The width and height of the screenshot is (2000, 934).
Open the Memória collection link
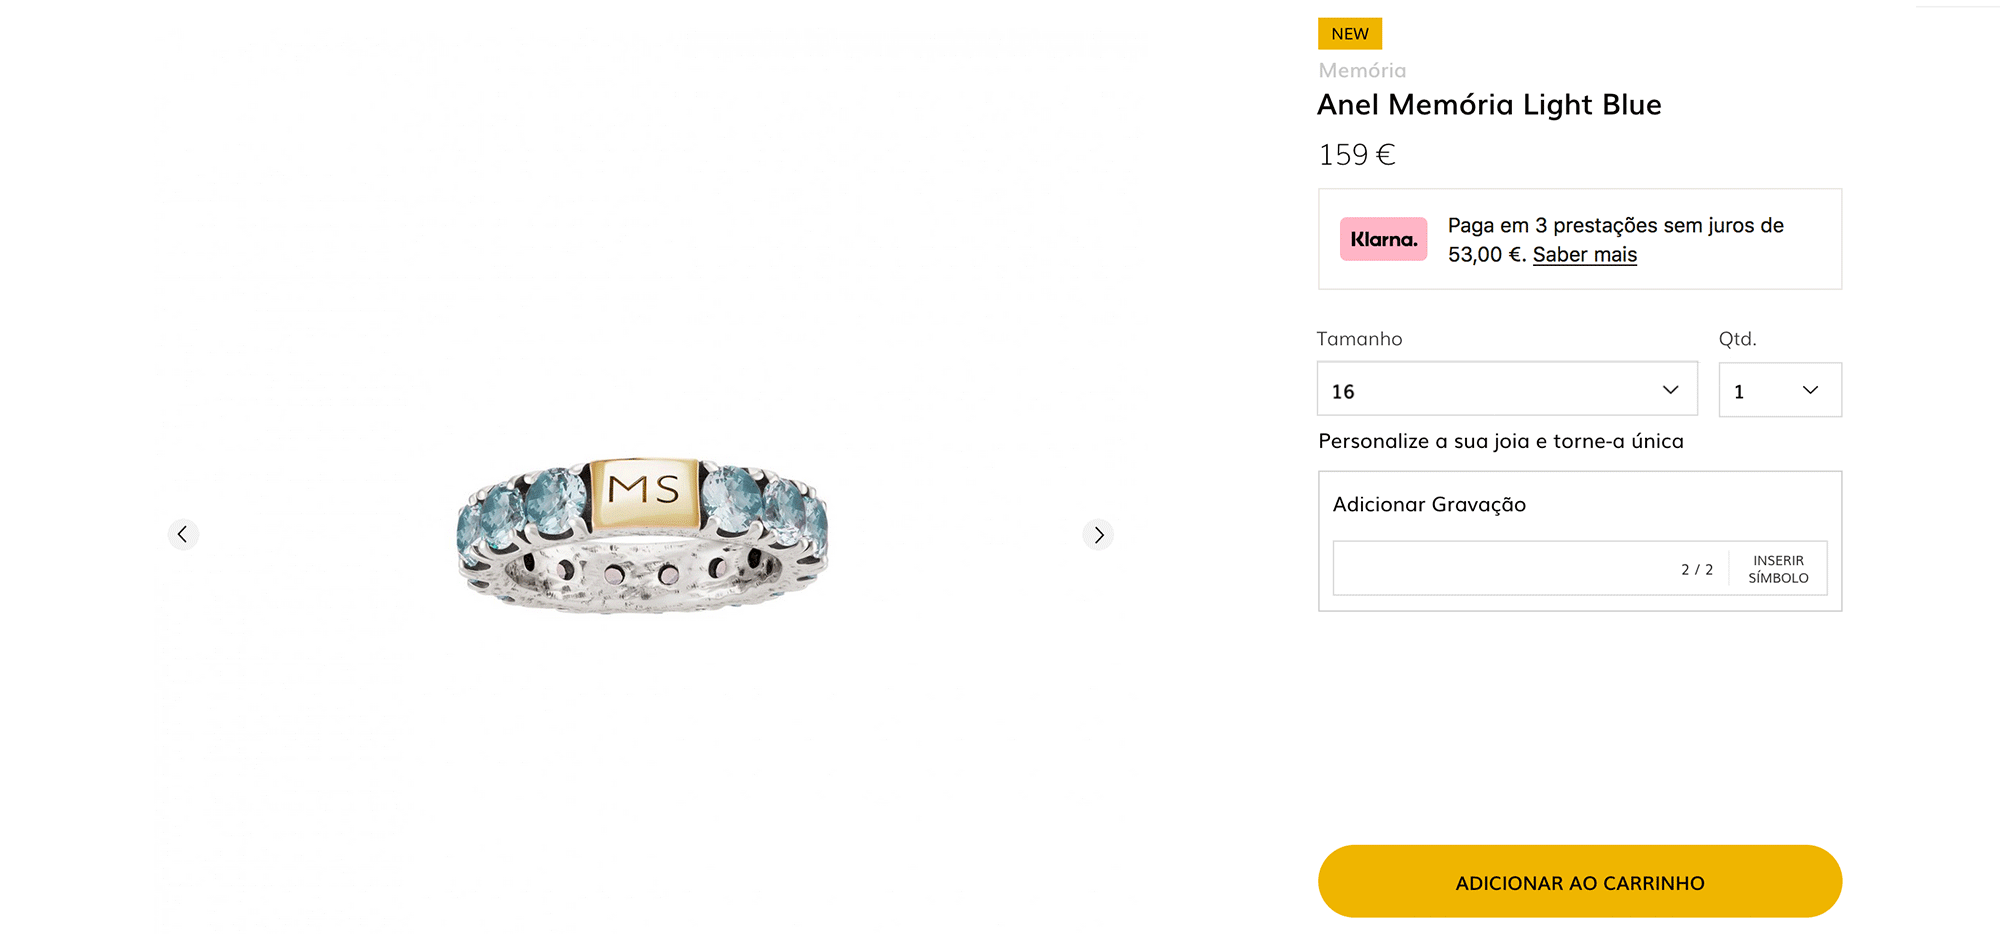click(x=1362, y=71)
